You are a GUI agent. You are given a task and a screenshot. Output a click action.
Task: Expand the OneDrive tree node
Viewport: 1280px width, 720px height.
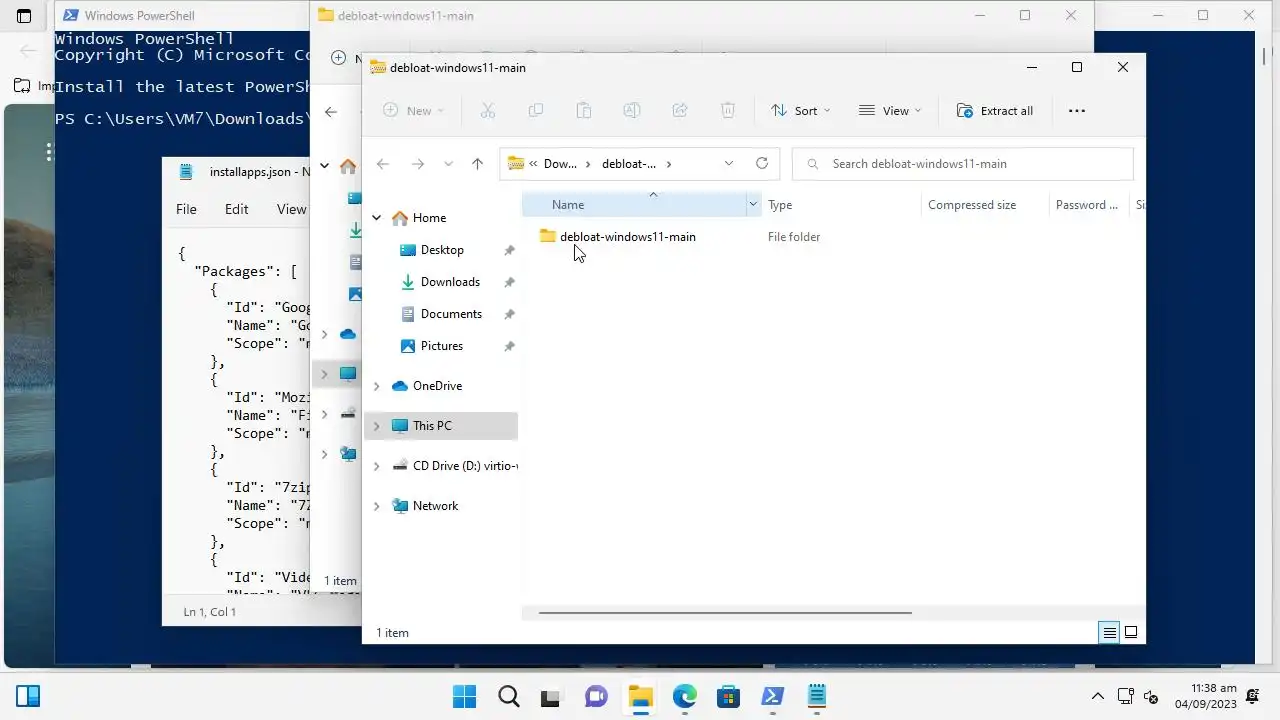click(x=377, y=386)
